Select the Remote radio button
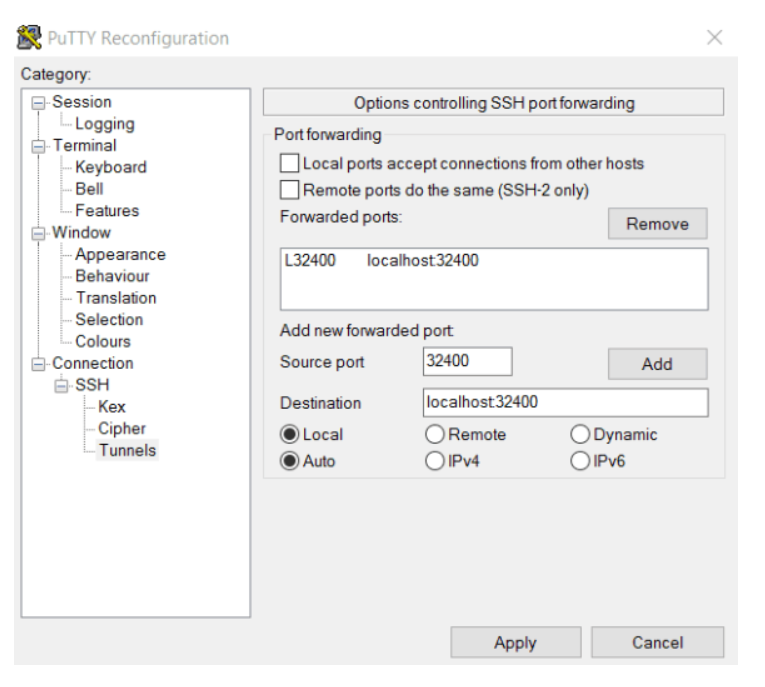This screenshot has height=687, width=765. (434, 434)
